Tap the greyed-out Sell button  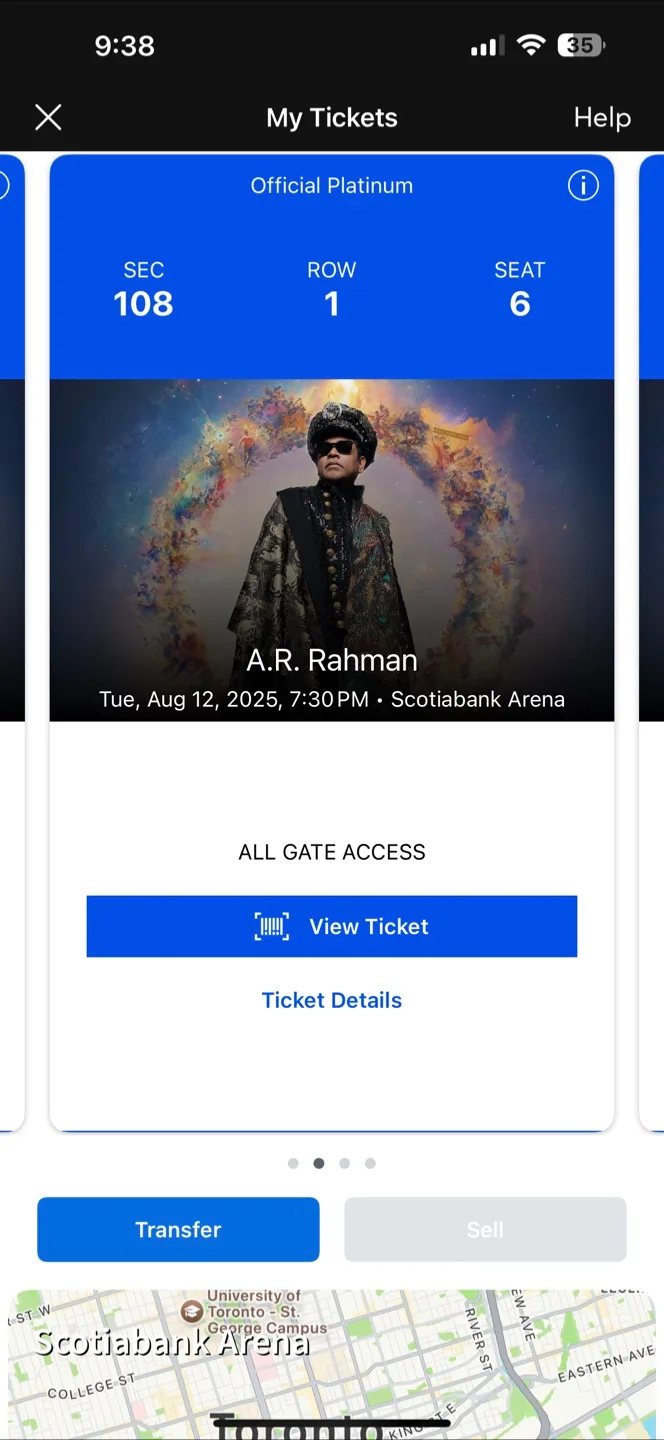tap(485, 1229)
